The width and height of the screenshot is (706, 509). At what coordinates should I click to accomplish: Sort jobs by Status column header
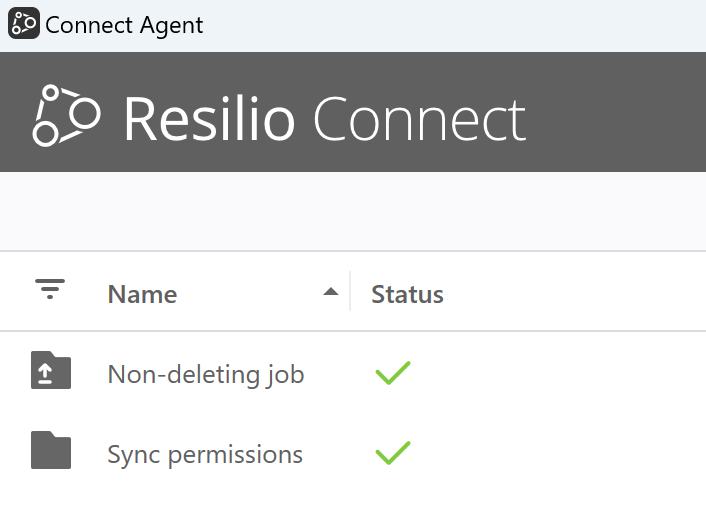point(407,294)
